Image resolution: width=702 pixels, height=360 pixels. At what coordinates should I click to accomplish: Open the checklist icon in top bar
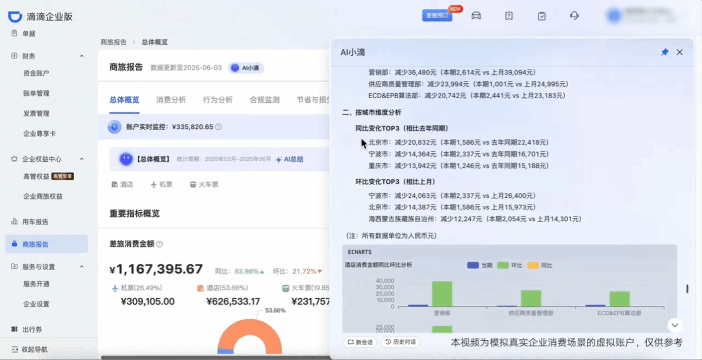pyautogui.click(x=542, y=16)
